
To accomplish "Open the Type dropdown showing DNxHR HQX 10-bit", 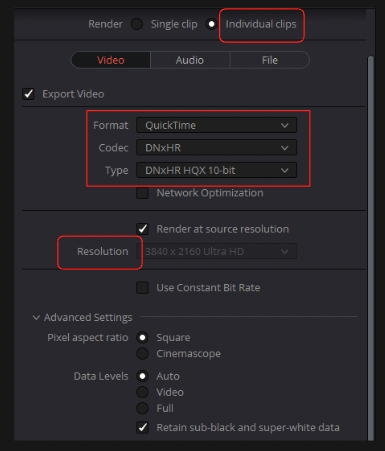I will click(x=216, y=170).
